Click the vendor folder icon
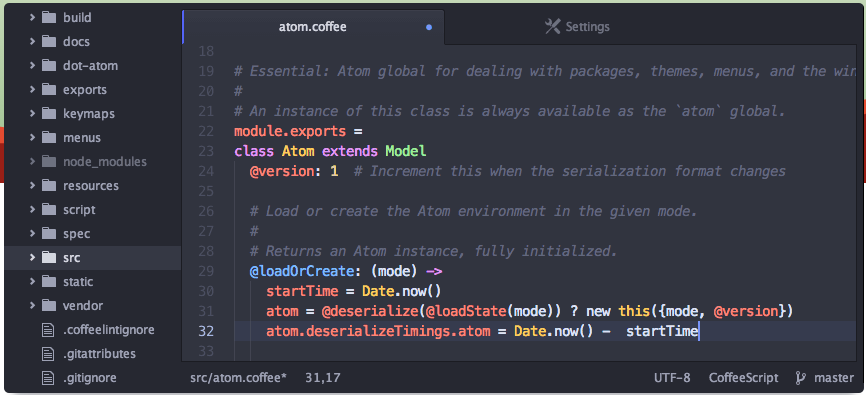 49,306
